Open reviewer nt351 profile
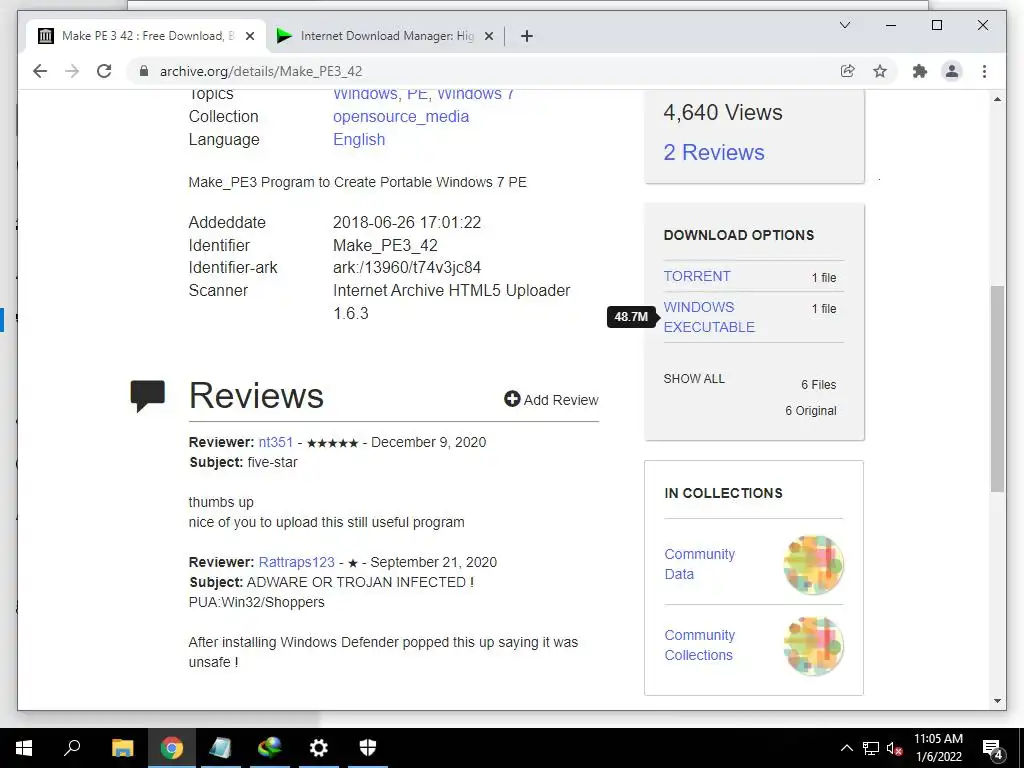This screenshot has width=1024, height=768. point(276,442)
